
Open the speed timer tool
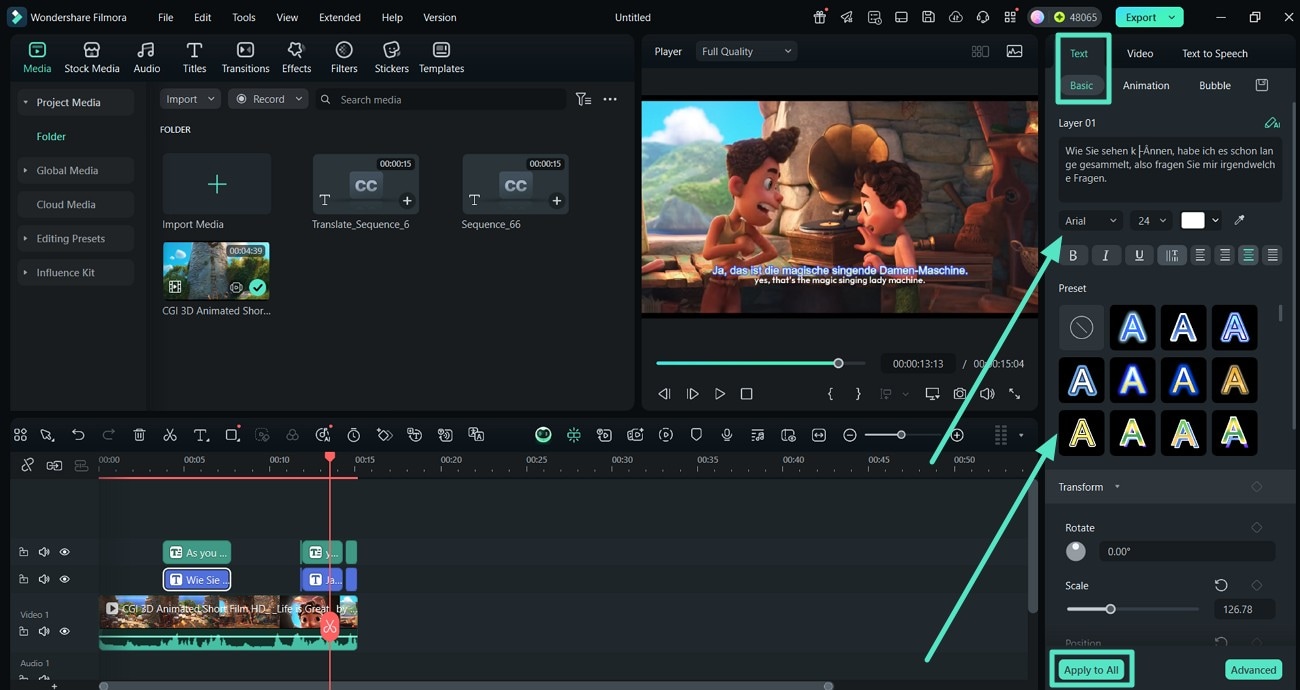pos(354,435)
